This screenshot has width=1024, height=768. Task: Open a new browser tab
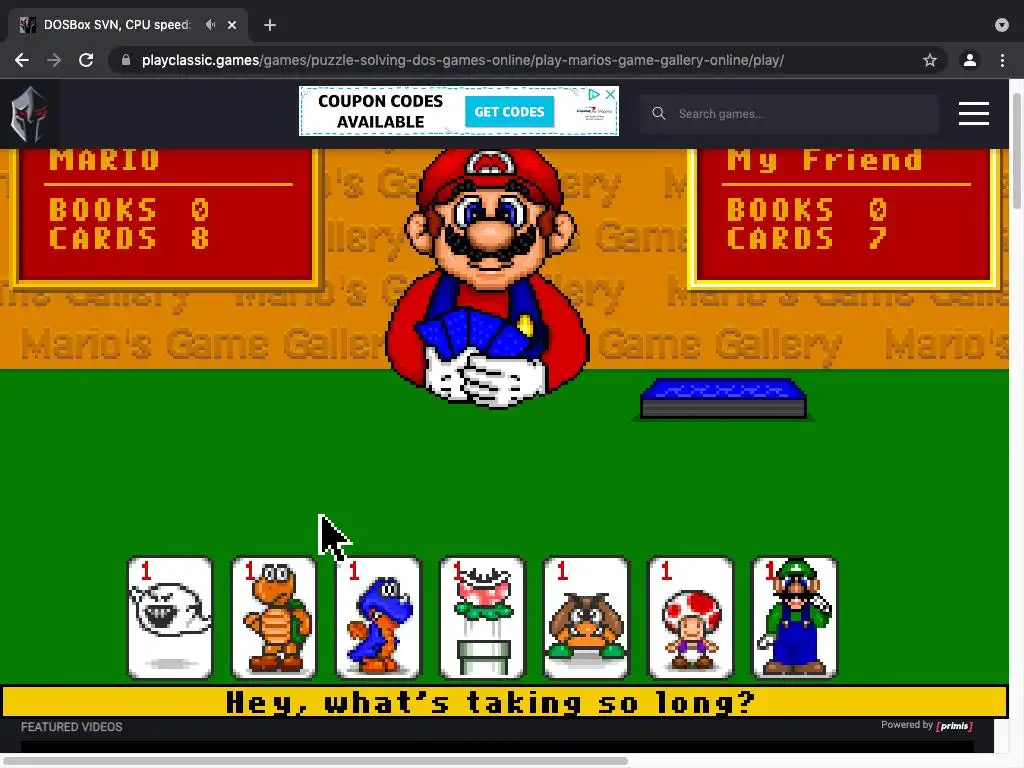coord(270,25)
